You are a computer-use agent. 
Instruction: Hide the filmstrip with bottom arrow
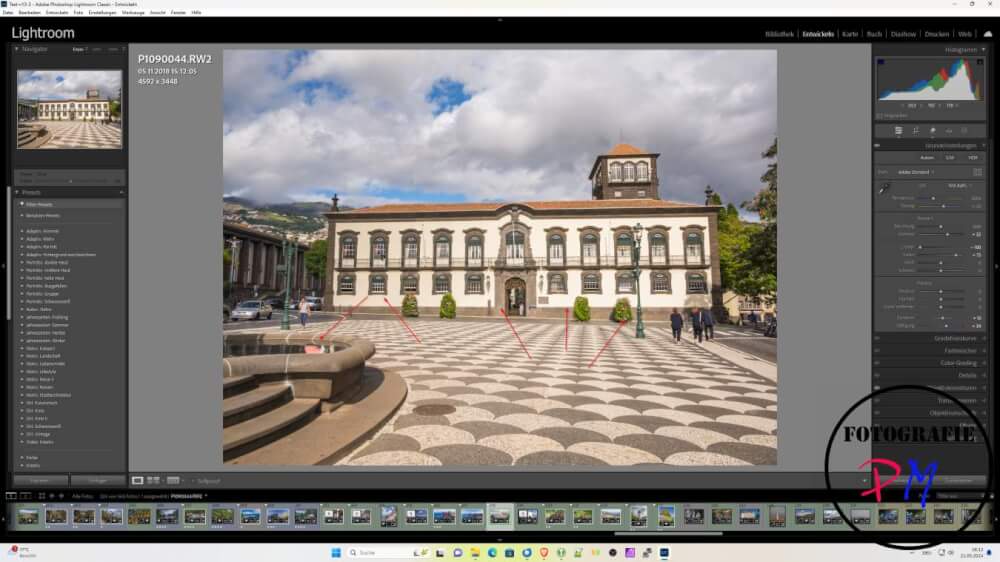(x=500, y=540)
